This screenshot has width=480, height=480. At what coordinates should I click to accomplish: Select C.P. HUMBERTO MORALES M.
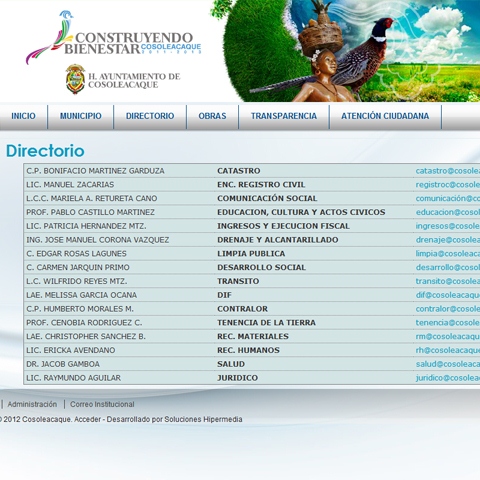[80, 309]
